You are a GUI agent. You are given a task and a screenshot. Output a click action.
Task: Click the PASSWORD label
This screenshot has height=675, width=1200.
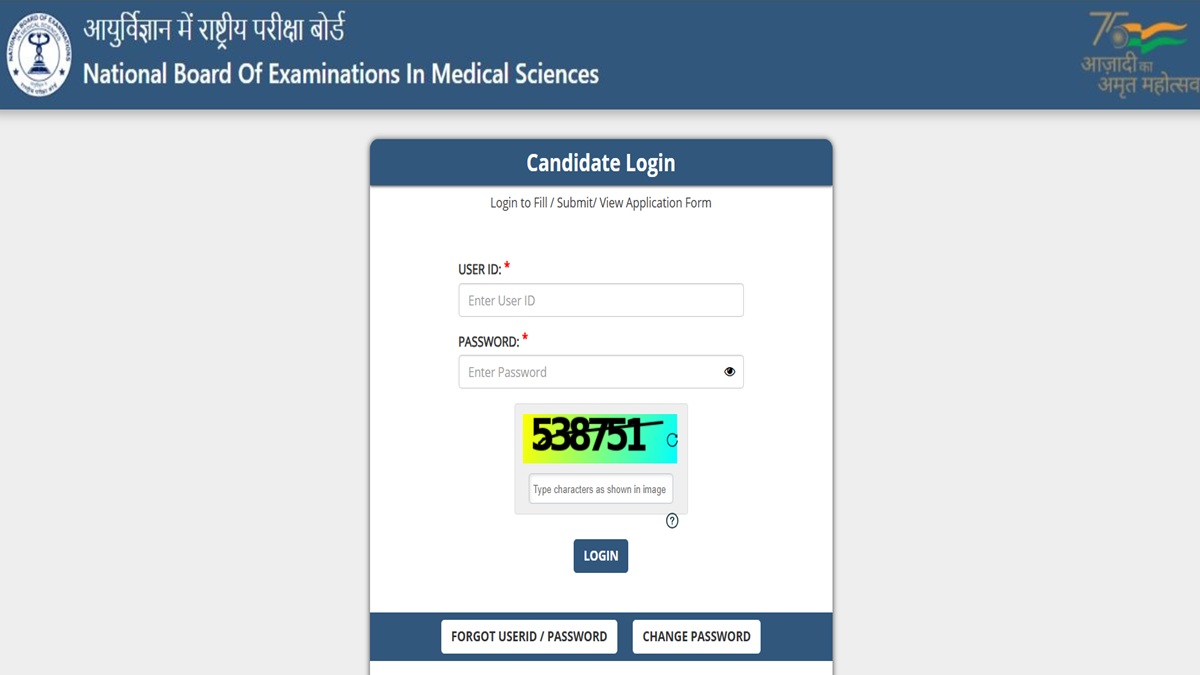pos(488,342)
